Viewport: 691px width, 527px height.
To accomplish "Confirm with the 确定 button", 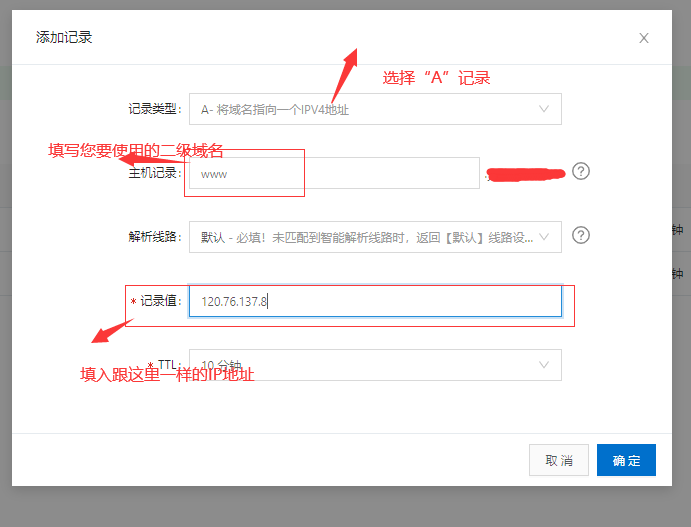I will point(626,460).
